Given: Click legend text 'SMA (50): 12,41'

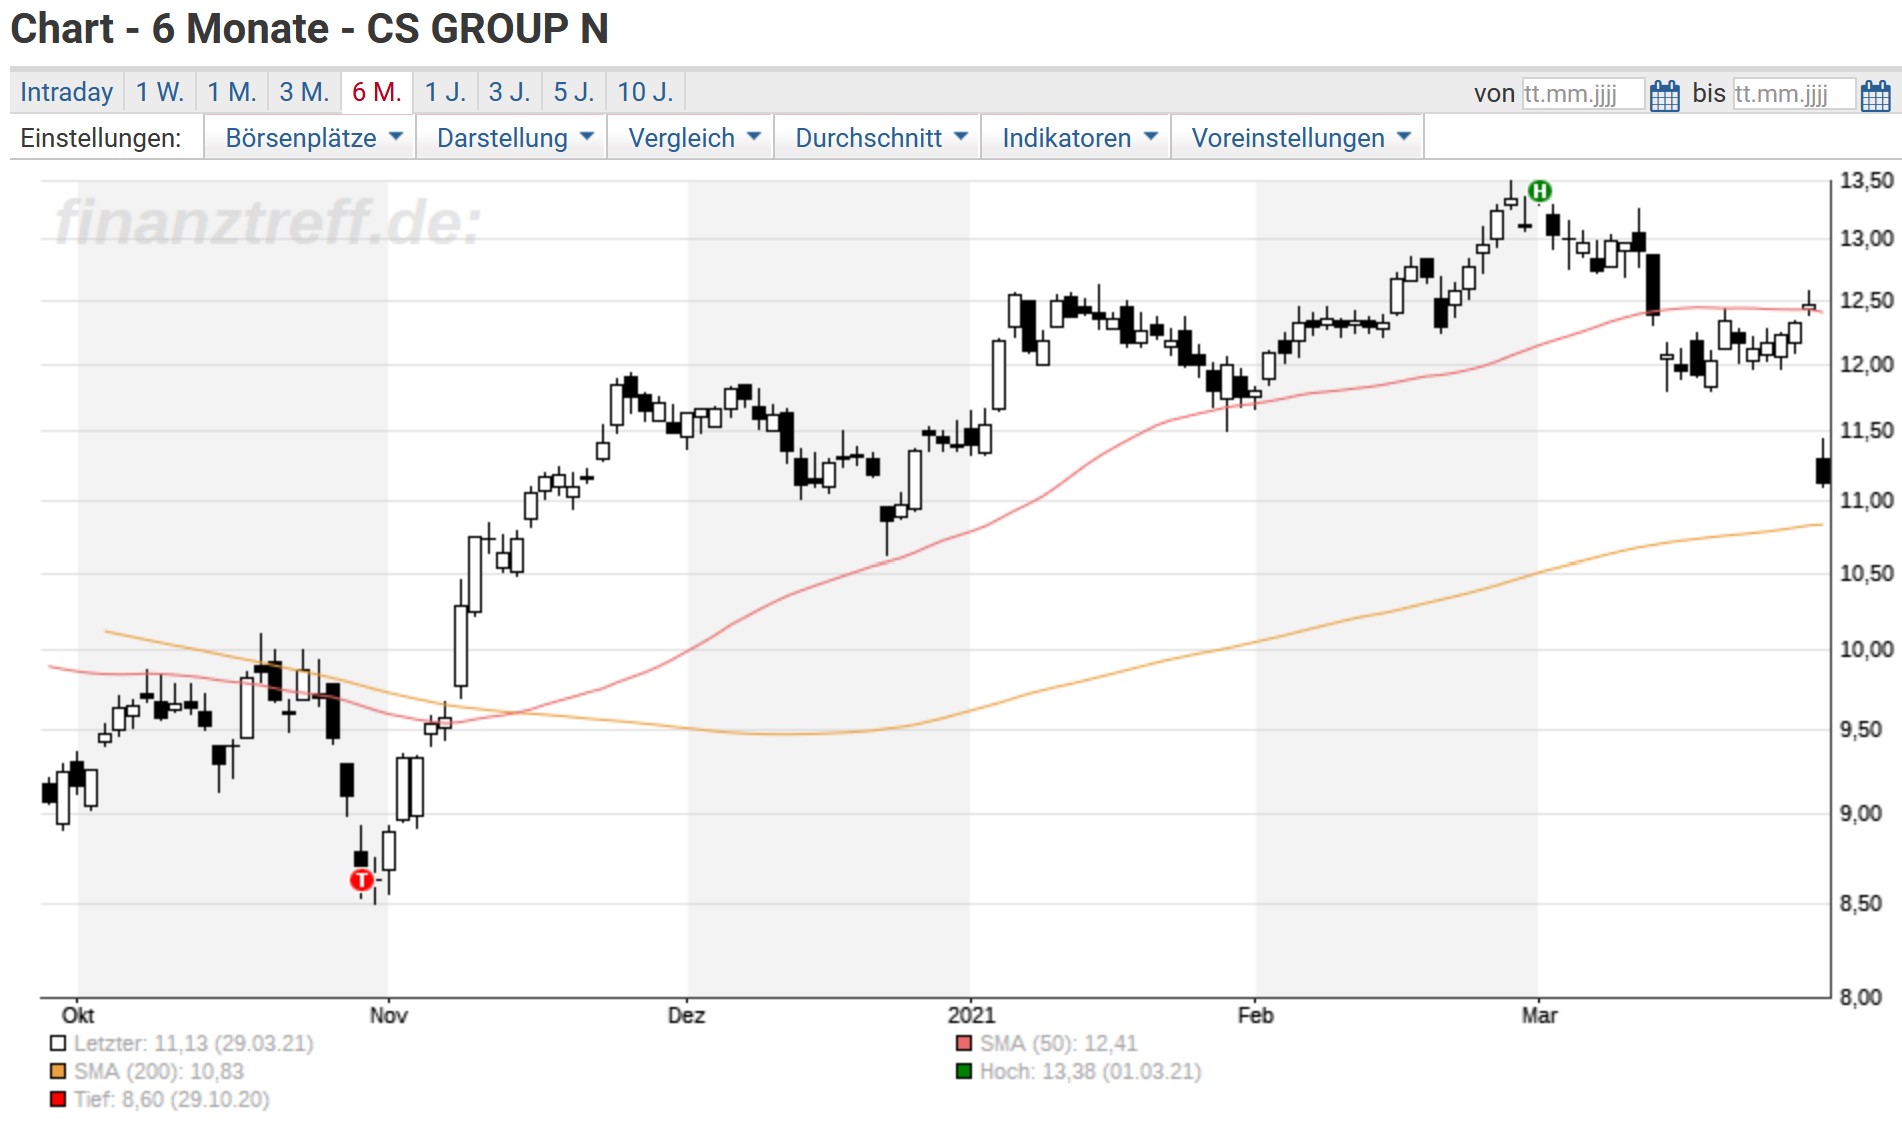Looking at the screenshot, I should click(x=1059, y=1043).
